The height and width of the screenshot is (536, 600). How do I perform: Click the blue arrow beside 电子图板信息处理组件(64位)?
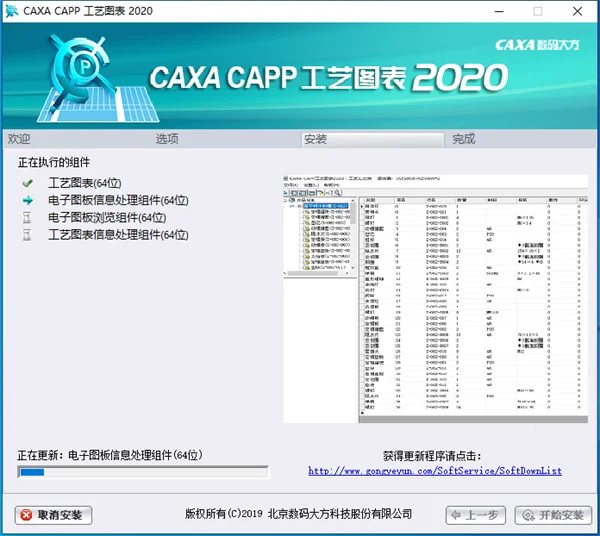click(27, 200)
